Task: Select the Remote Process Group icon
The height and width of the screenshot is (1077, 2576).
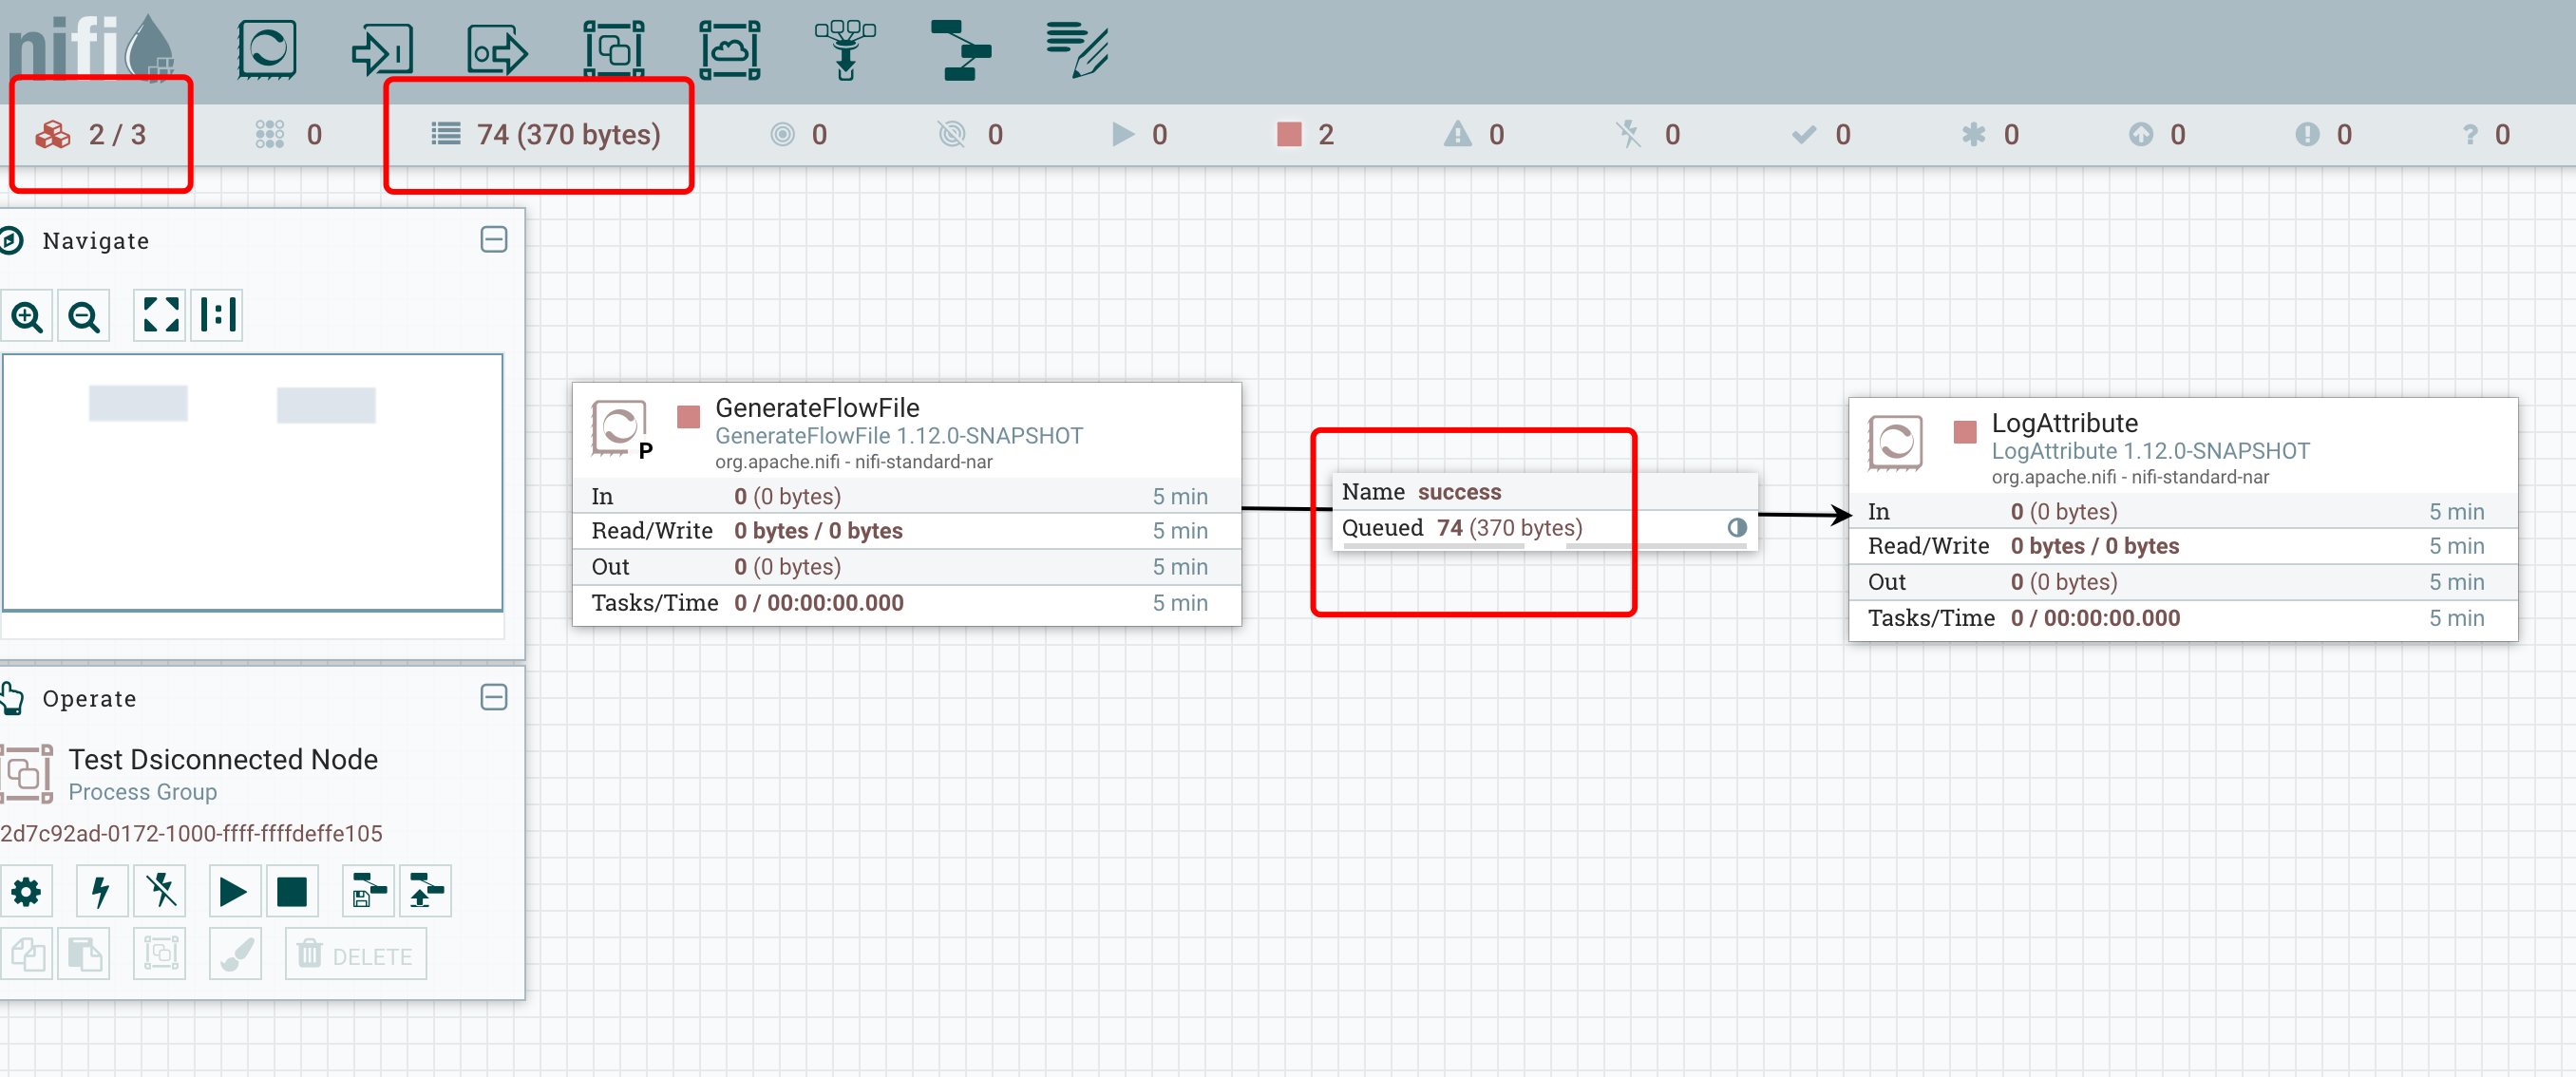Action: click(x=729, y=50)
